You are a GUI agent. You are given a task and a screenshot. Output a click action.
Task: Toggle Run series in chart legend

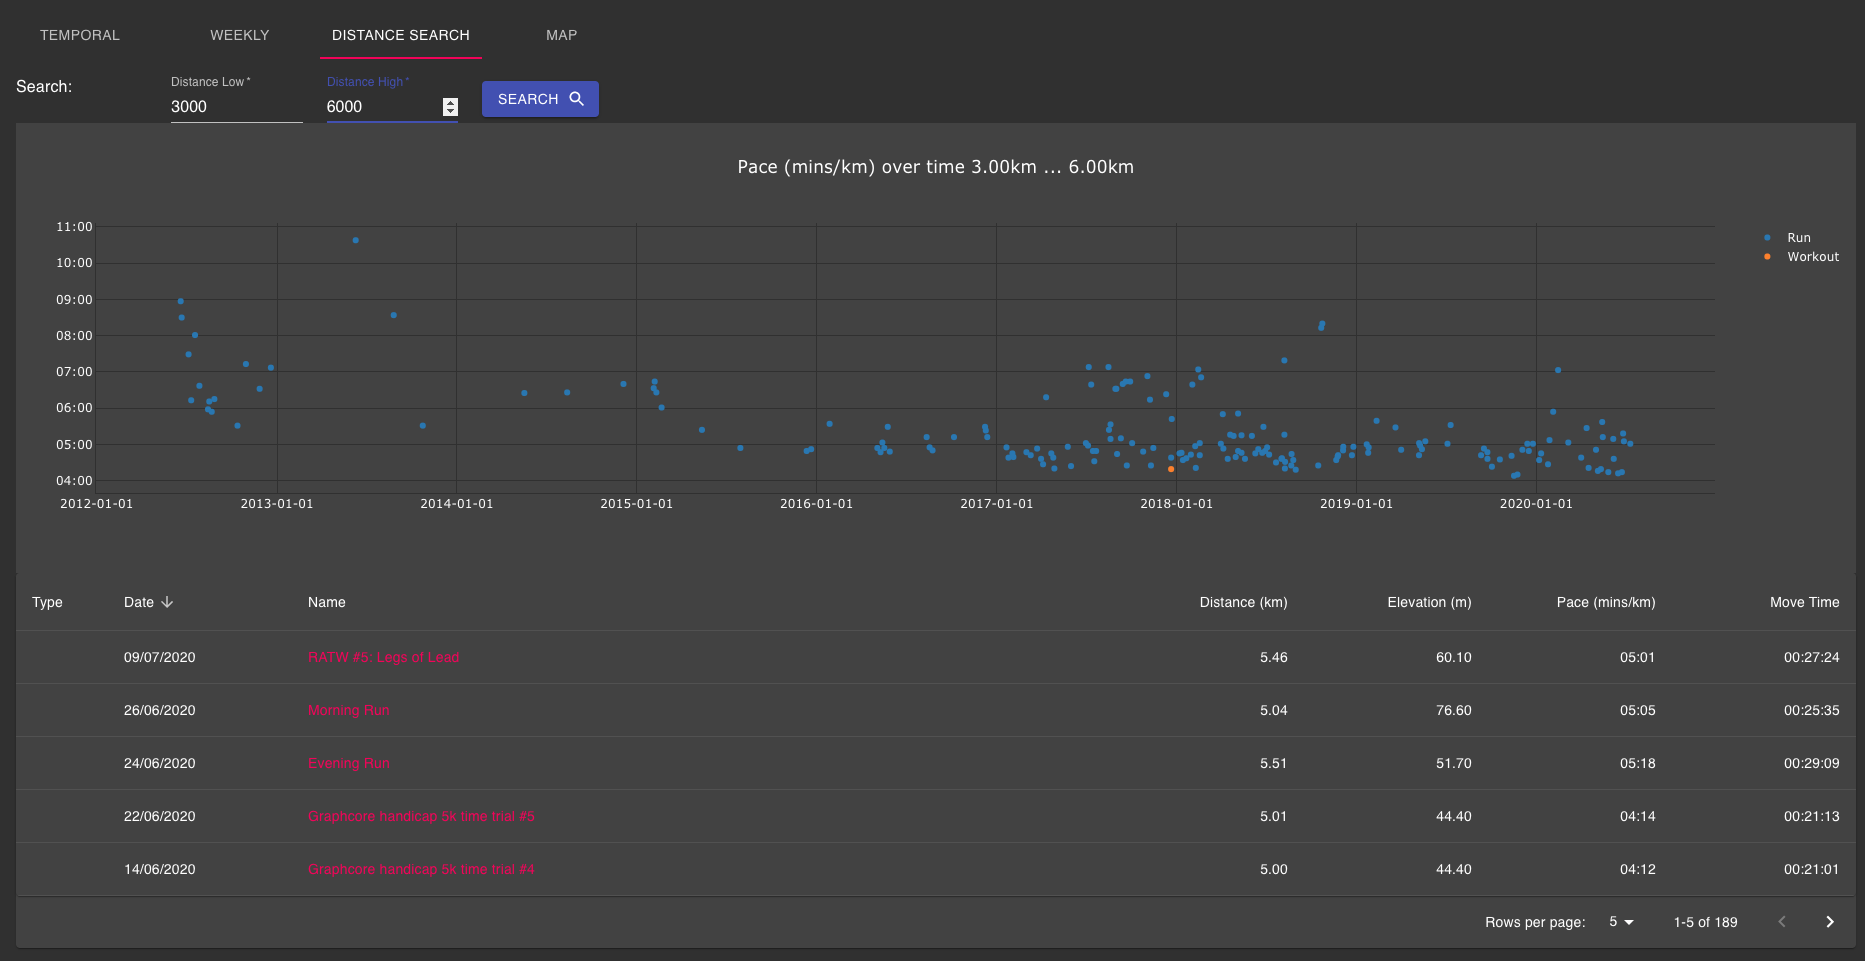coord(1798,238)
